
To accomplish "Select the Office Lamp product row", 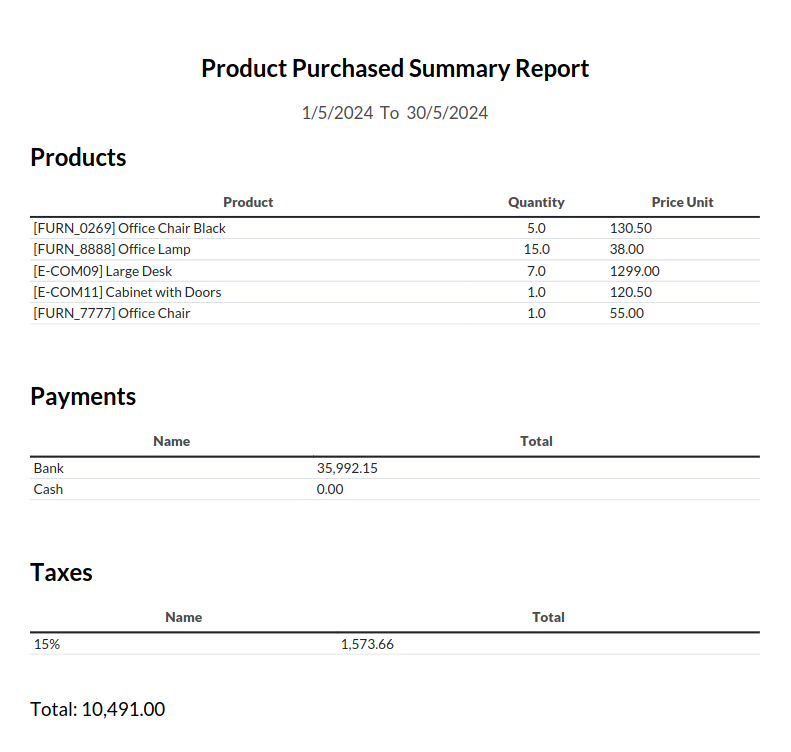I will tap(112, 249).
